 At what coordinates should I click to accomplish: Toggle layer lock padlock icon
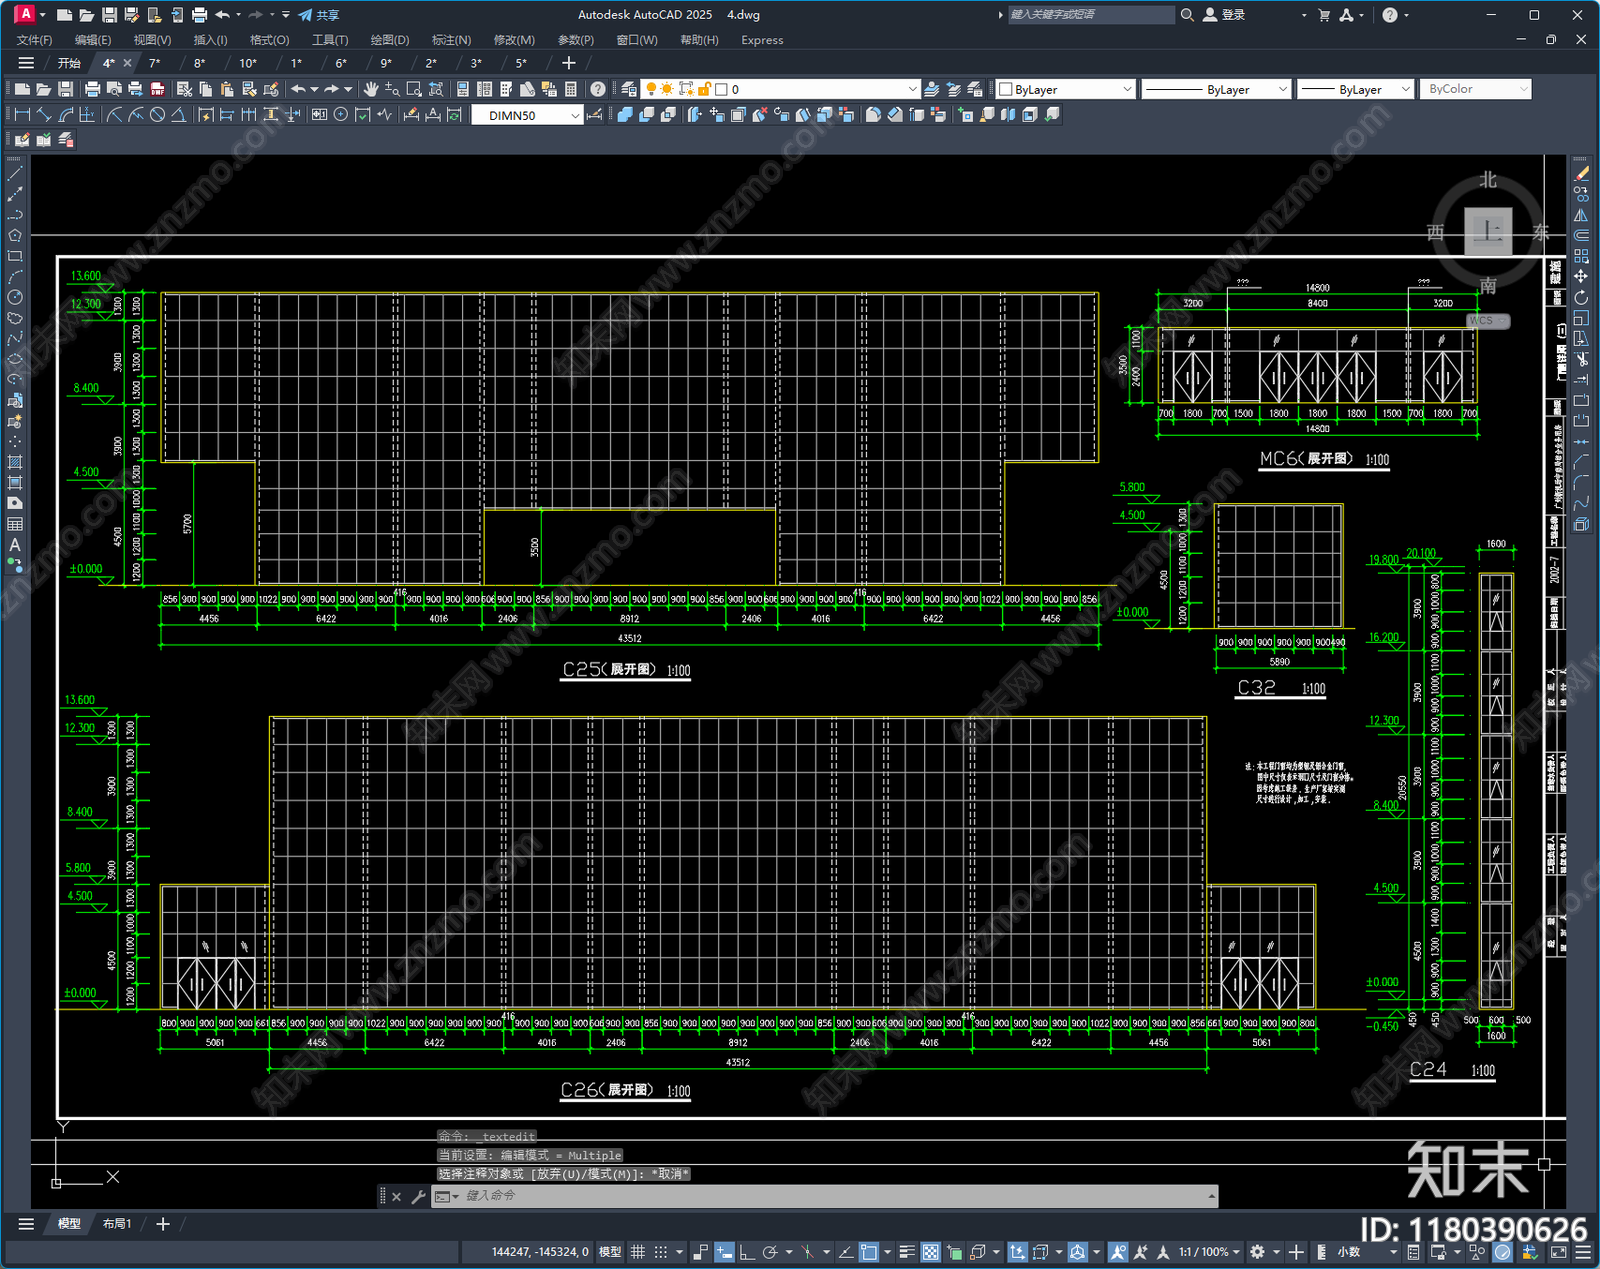(704, 89)
